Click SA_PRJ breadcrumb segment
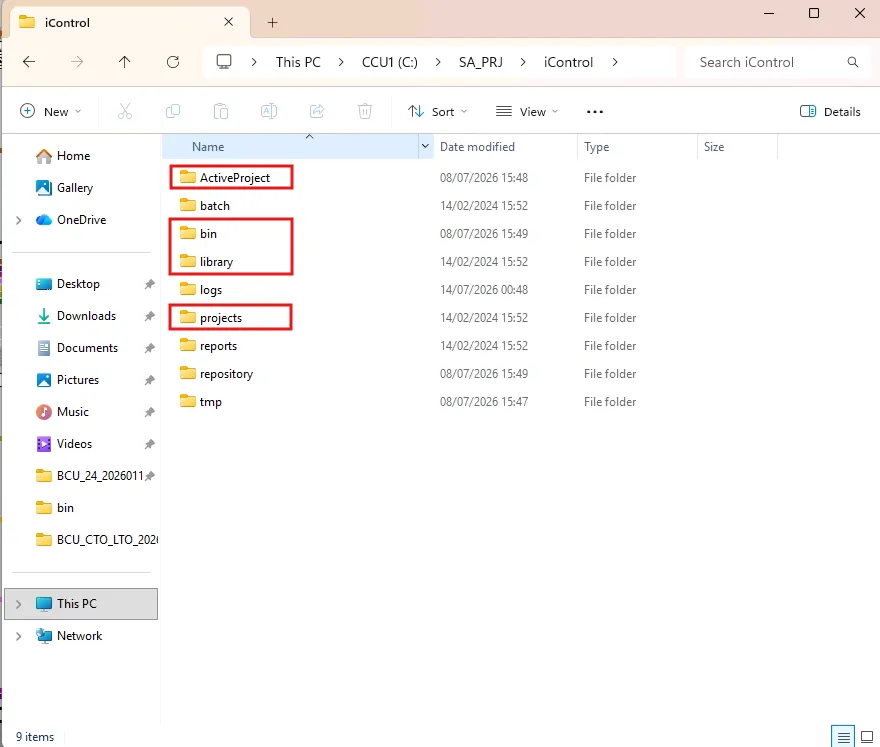880x747 pixels. 480,62
